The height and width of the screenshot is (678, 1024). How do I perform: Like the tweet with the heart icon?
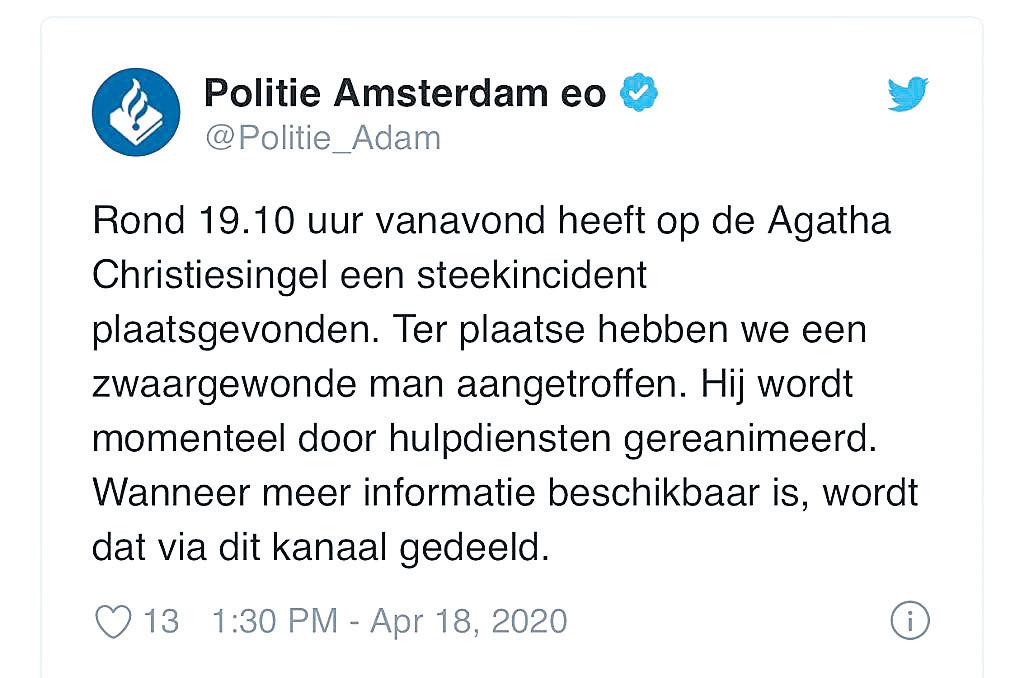point(114,621)
